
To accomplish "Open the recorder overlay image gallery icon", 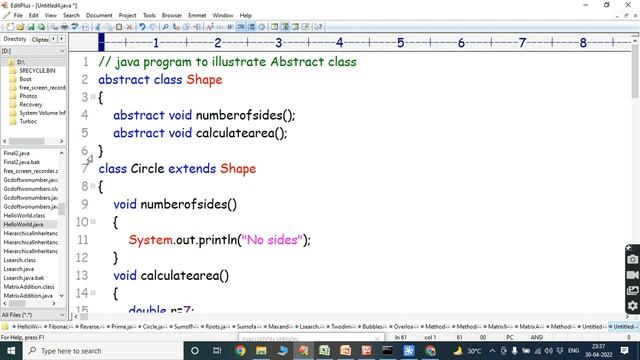I will pos(632,290).
